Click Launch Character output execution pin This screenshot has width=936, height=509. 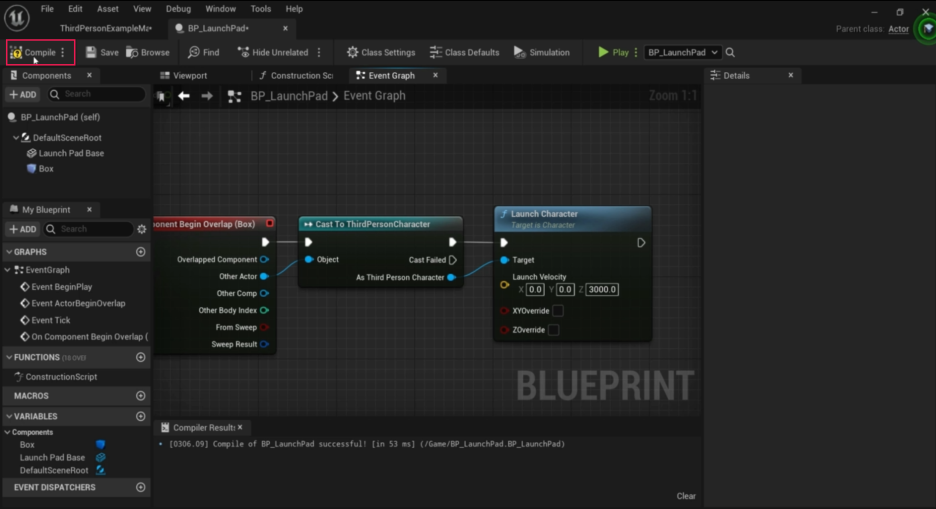click(x=641, y=243)
